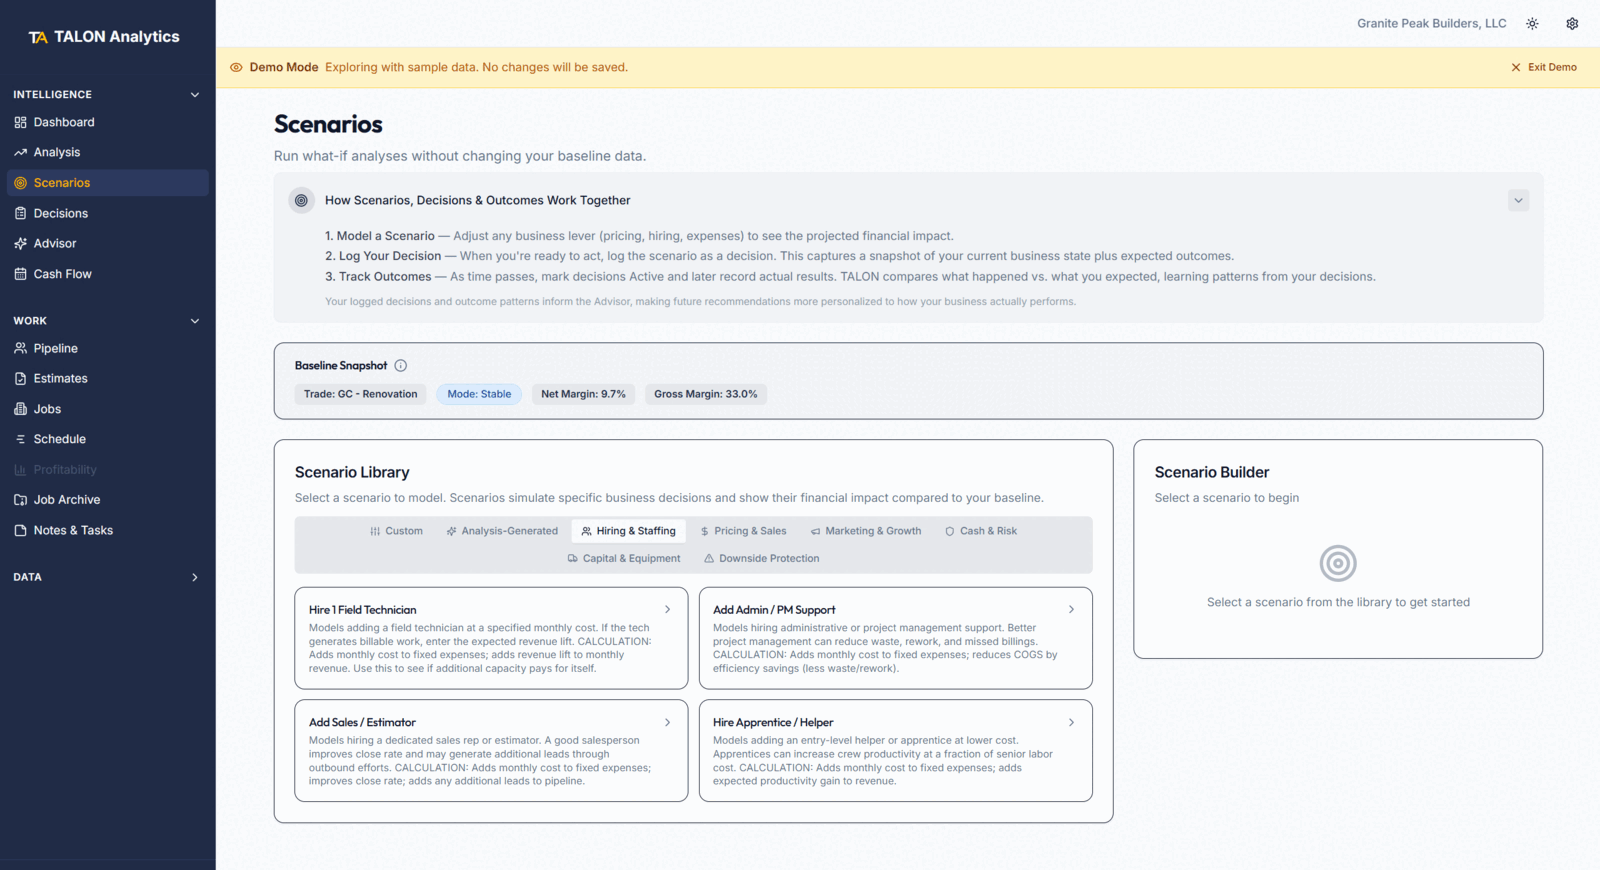1600x870 pixels.
Task: Toggle light/dark theme sun icon
Action: (x=1532, y=23)
